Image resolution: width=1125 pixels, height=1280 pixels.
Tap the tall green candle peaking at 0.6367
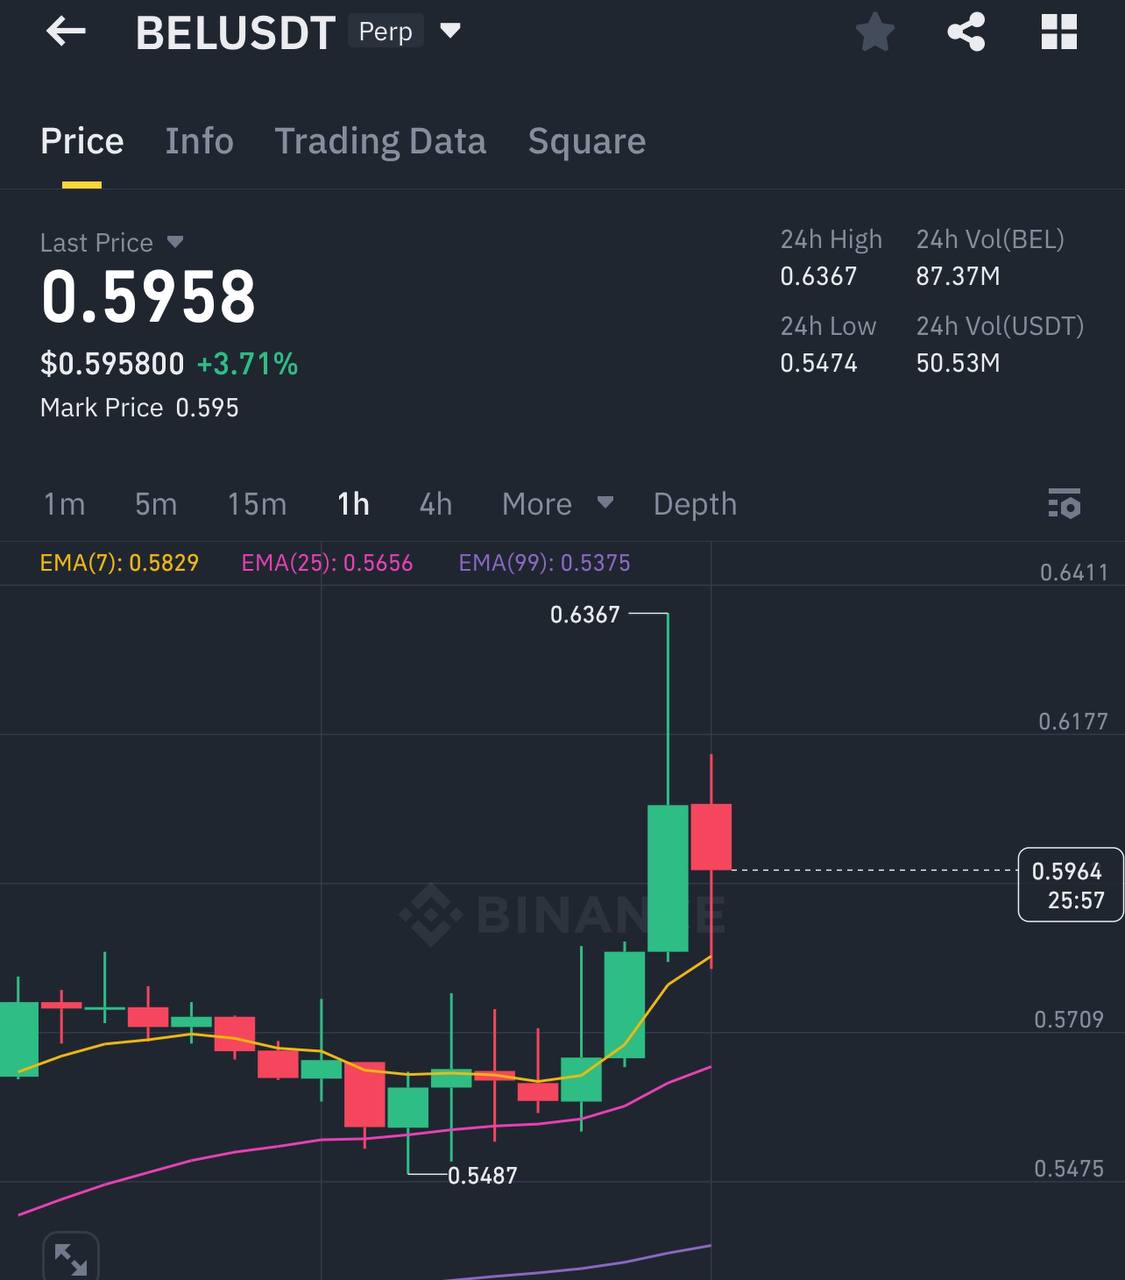click(x=668, y=878)
